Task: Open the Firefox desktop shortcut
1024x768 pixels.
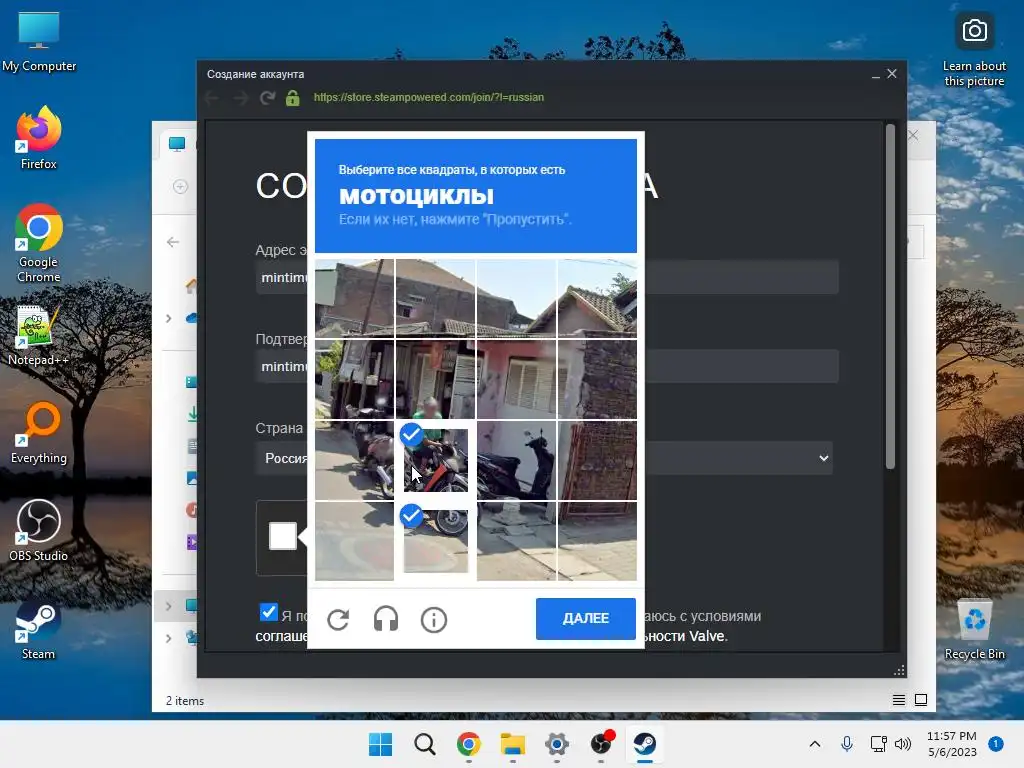Action: (39, 138)
